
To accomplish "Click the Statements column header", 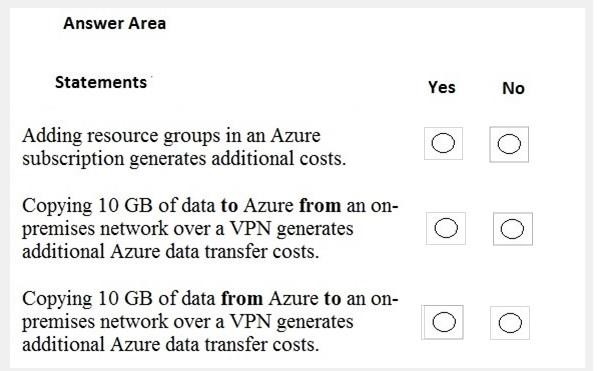I will click(x=101, y=82).
